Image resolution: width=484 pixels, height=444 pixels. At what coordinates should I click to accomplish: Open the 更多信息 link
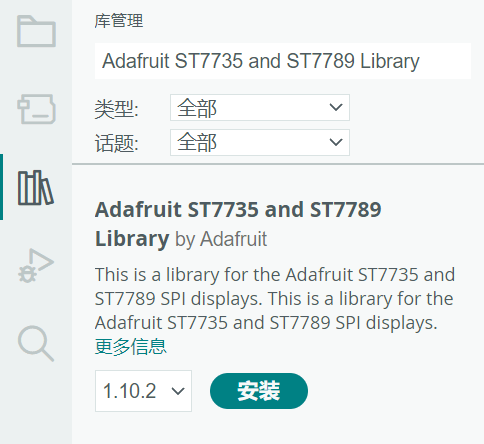click(x=130, y=347)
